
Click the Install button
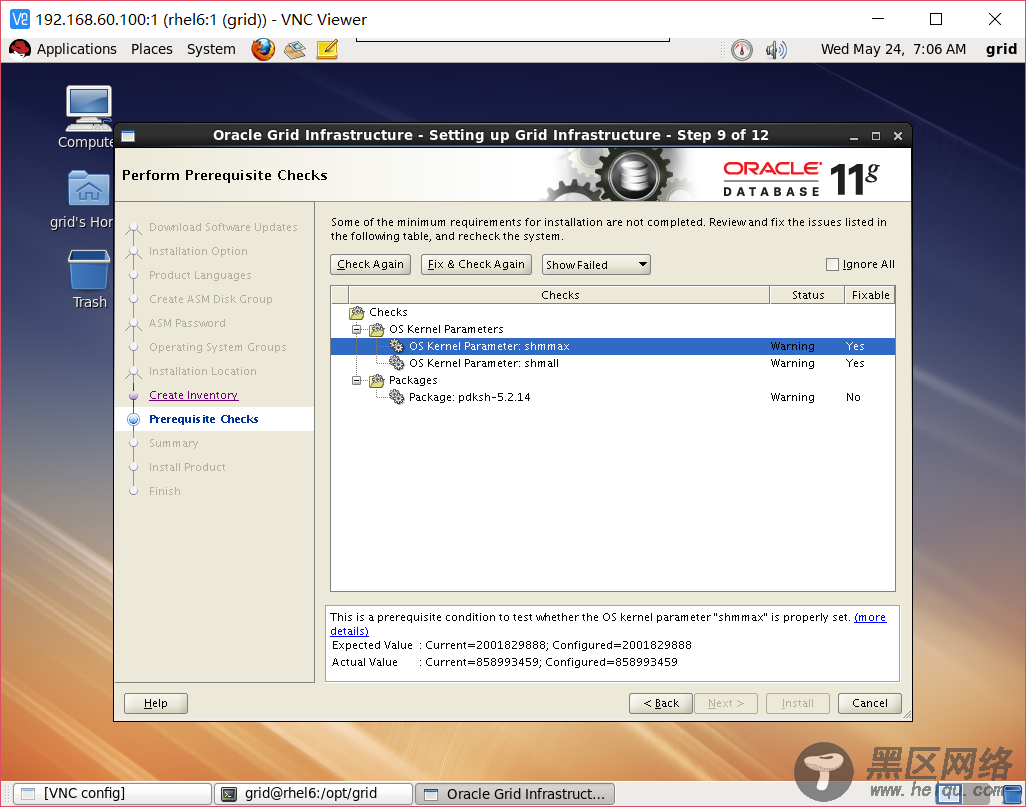(x=798, y=703)
